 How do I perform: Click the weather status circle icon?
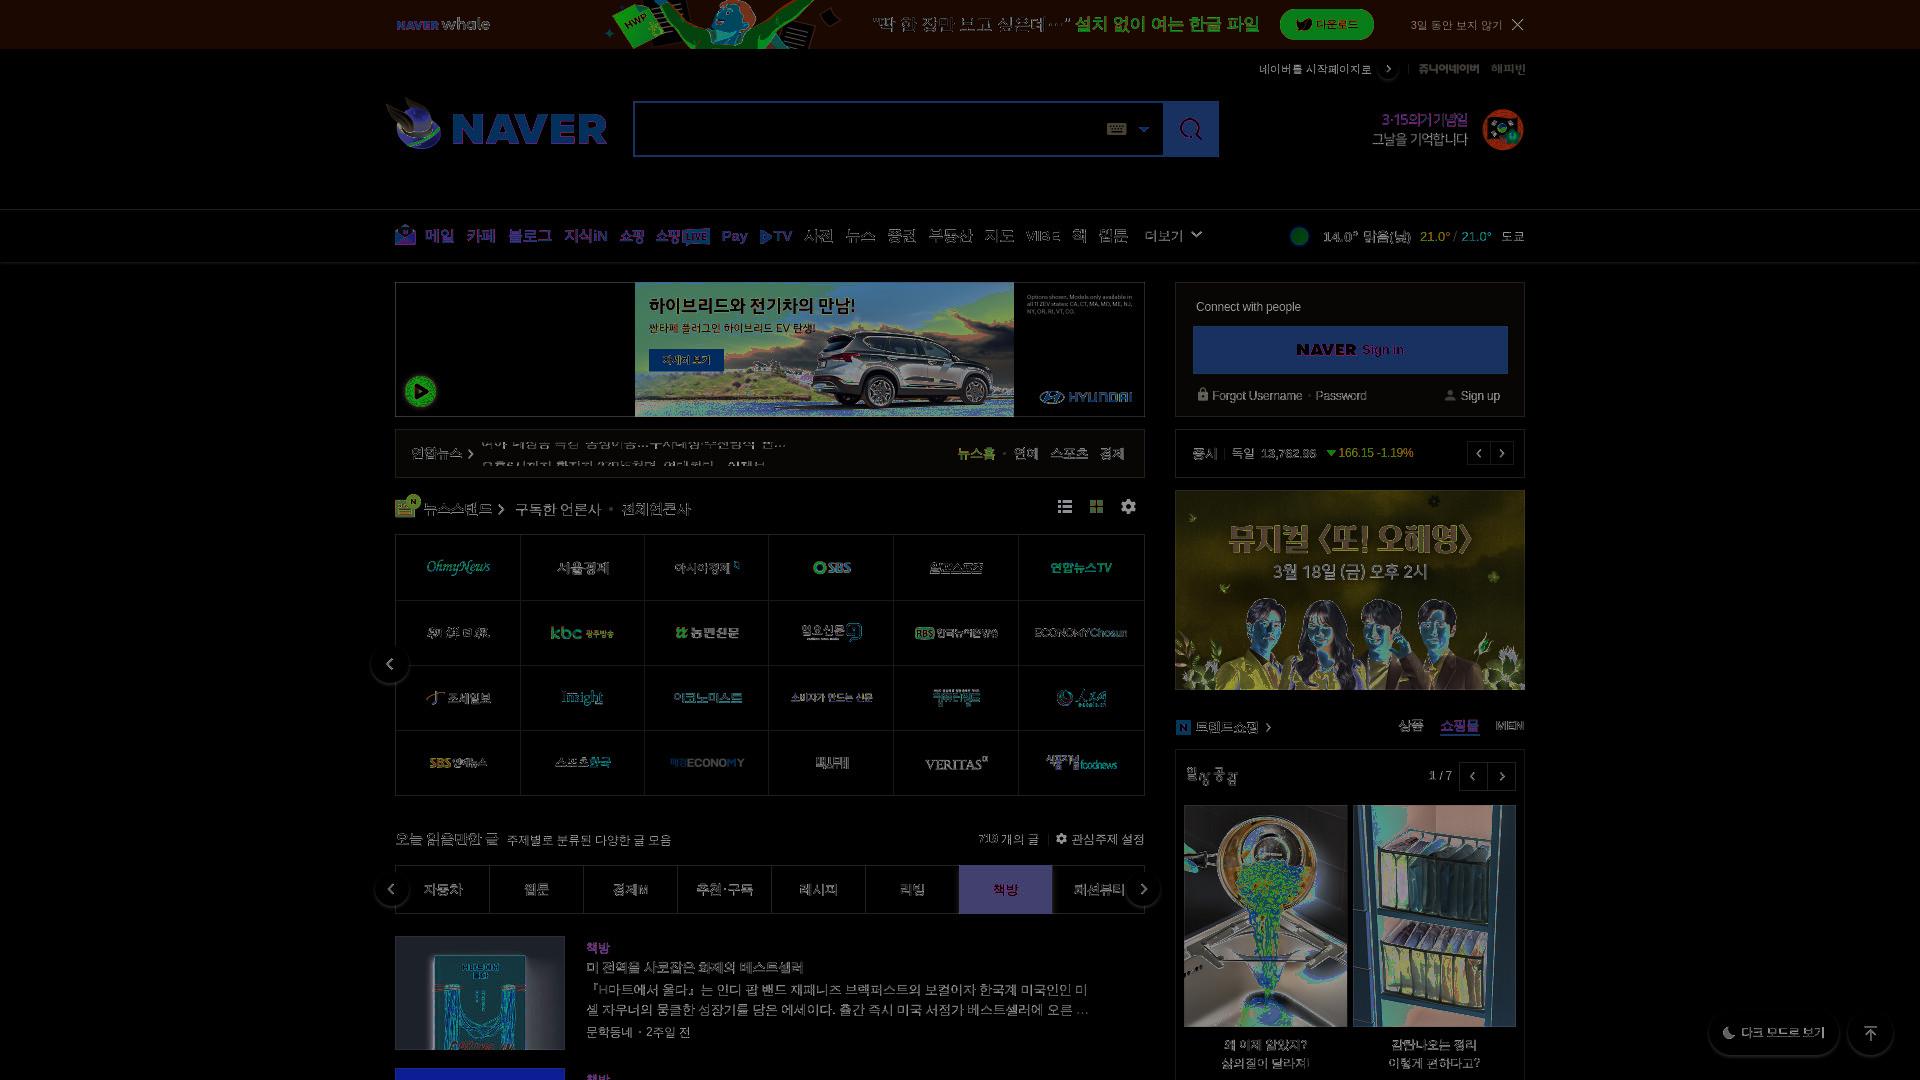pos(1299,237)
